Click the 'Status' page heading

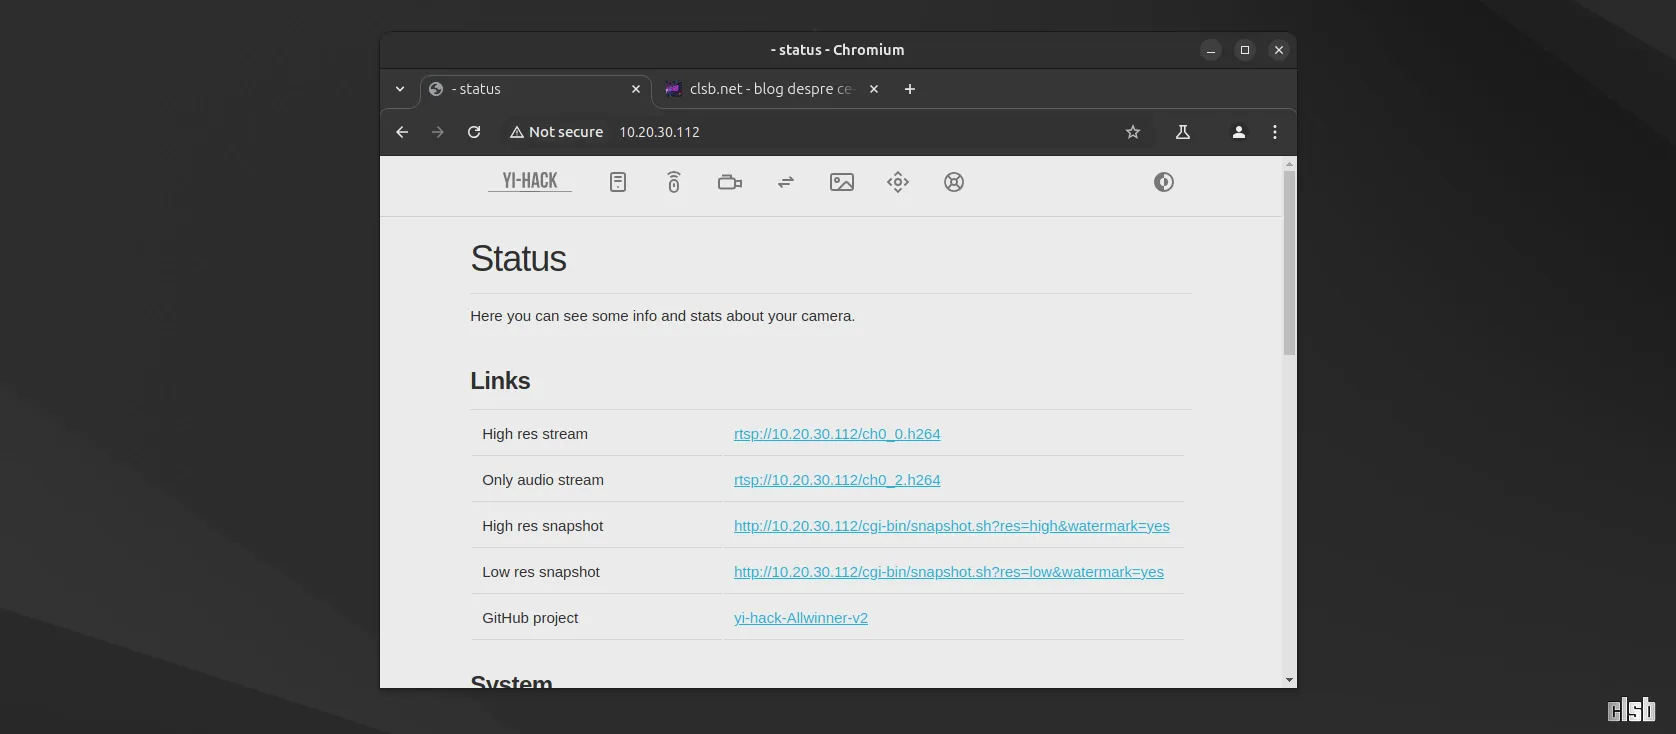click(x=518, y=259)
